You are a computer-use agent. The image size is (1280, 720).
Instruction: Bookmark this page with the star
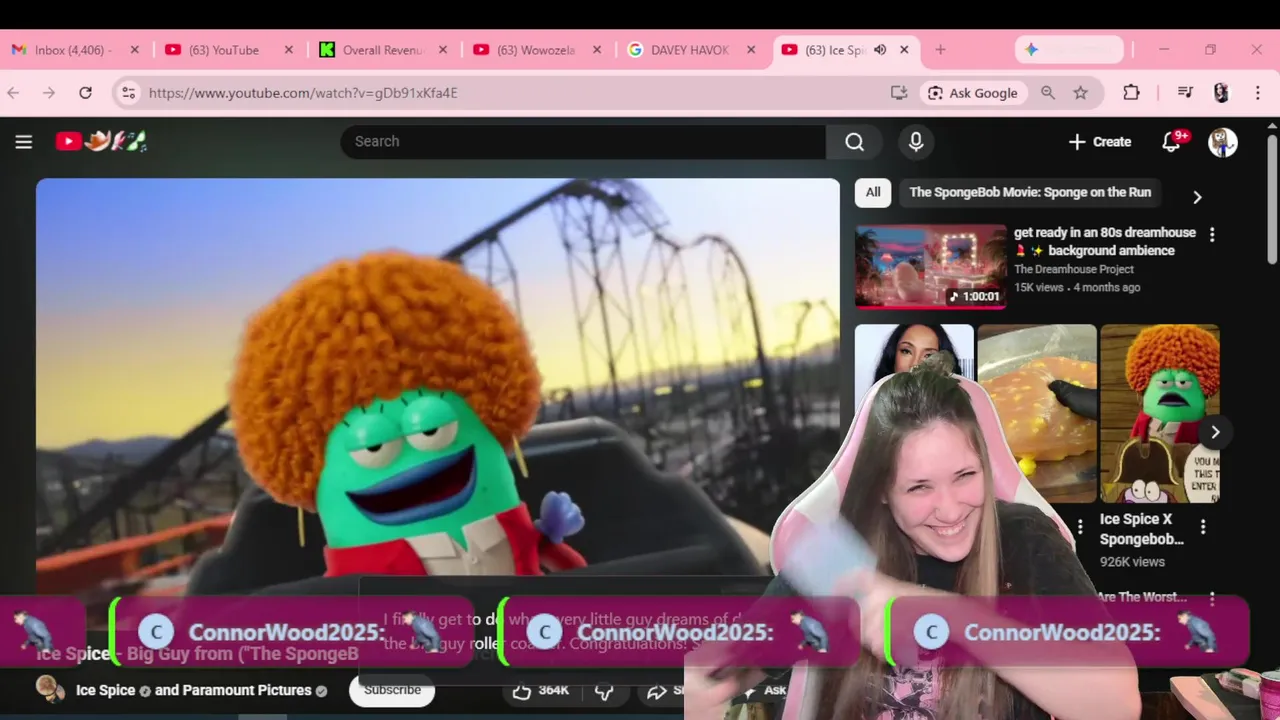tap(1080, 93)
